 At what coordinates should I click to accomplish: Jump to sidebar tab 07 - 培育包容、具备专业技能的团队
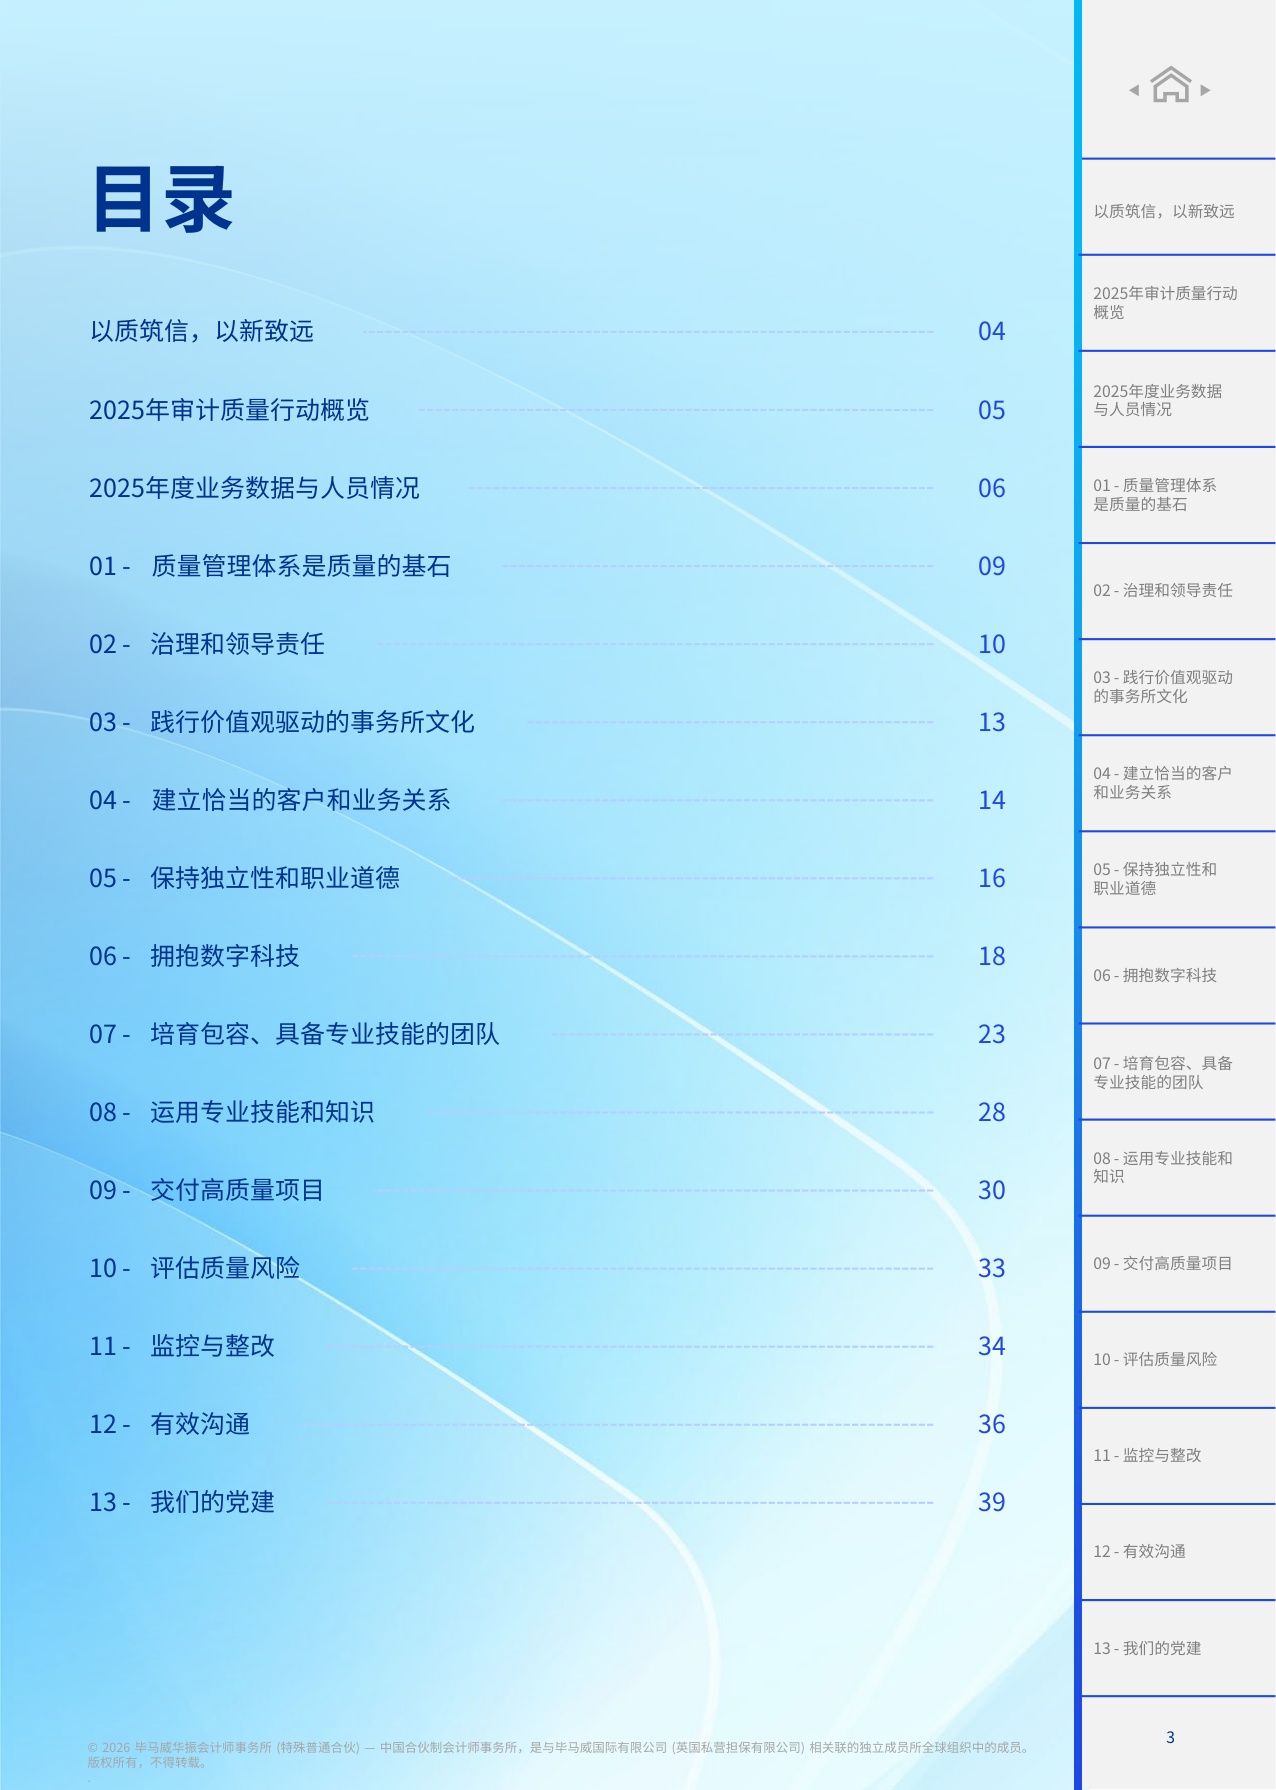pos(1178,1071)
